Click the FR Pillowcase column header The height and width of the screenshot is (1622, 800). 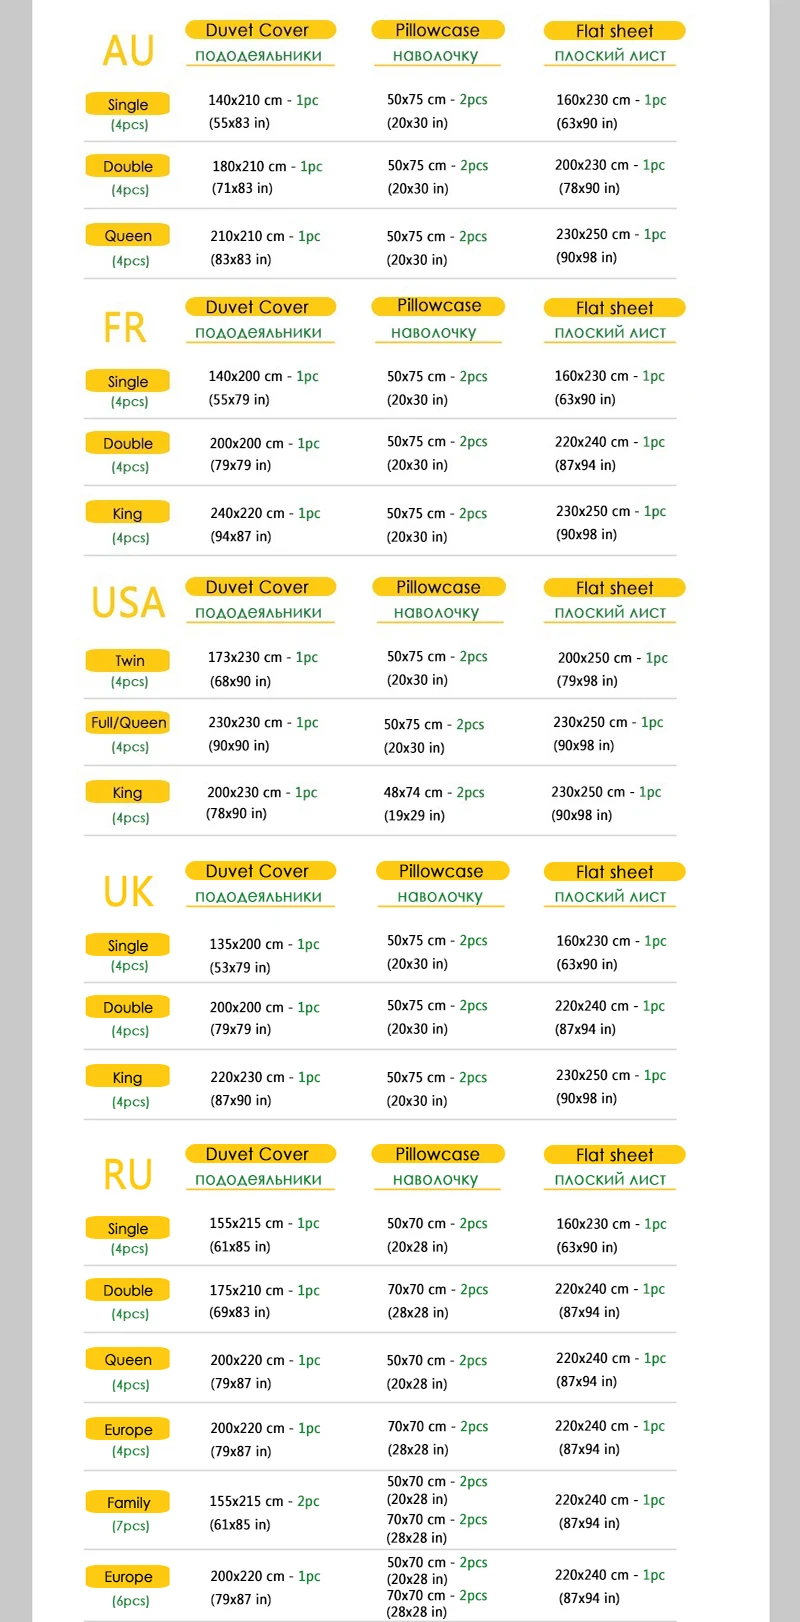(438, 306)
